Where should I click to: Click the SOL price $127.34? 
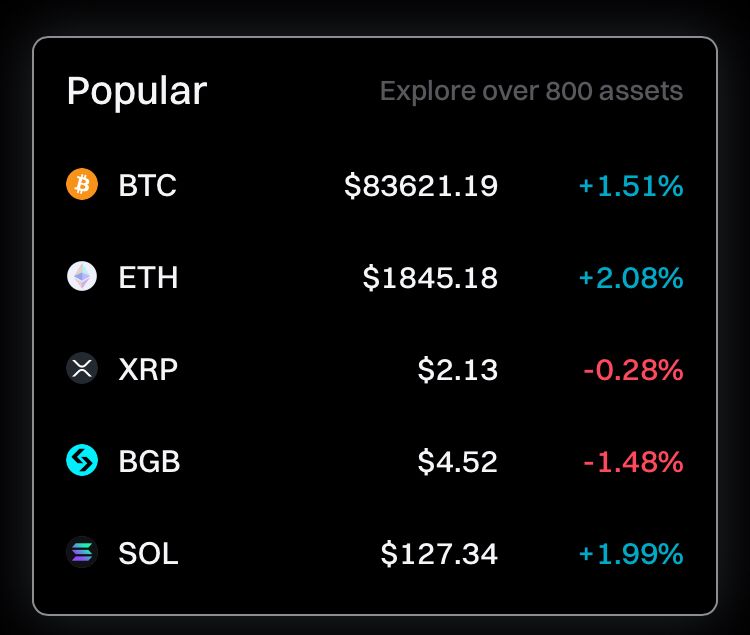[x=439, y=553]
